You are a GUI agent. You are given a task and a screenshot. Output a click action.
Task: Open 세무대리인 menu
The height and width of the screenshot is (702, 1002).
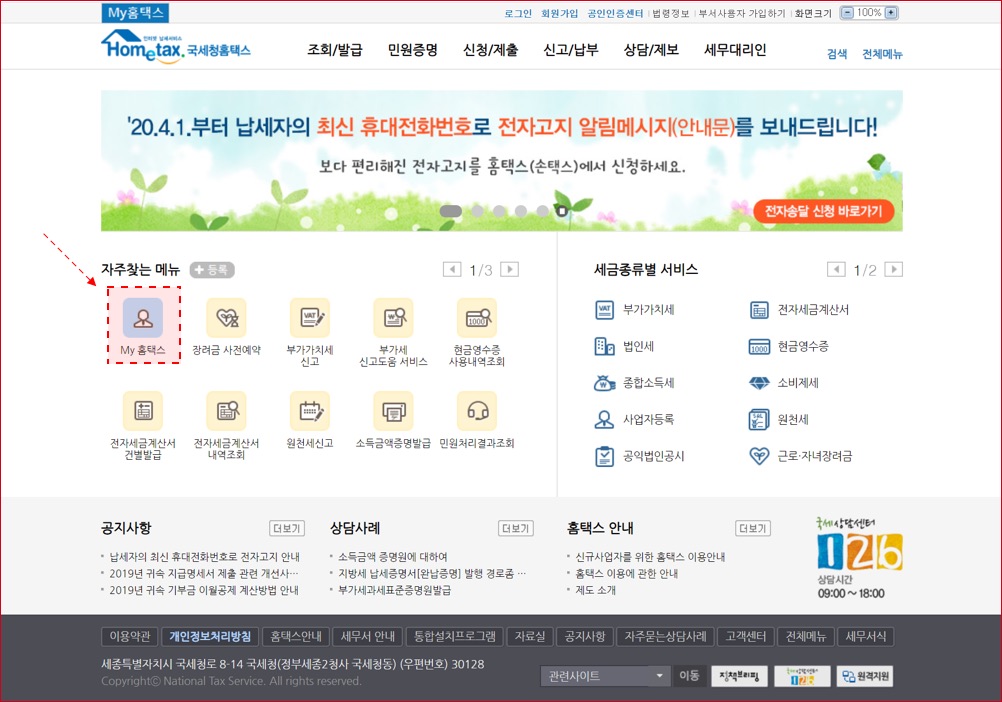pyautogui.click(x=736, y=50)
